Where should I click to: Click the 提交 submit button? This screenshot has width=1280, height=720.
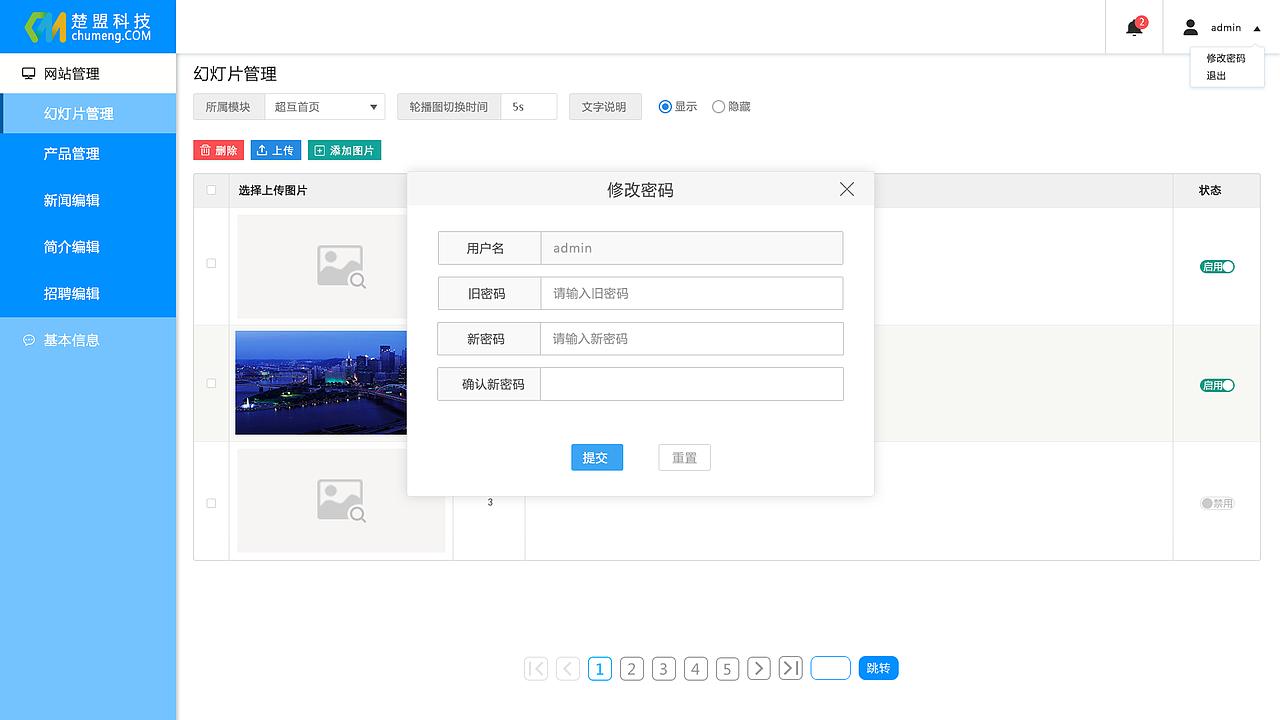597,457
